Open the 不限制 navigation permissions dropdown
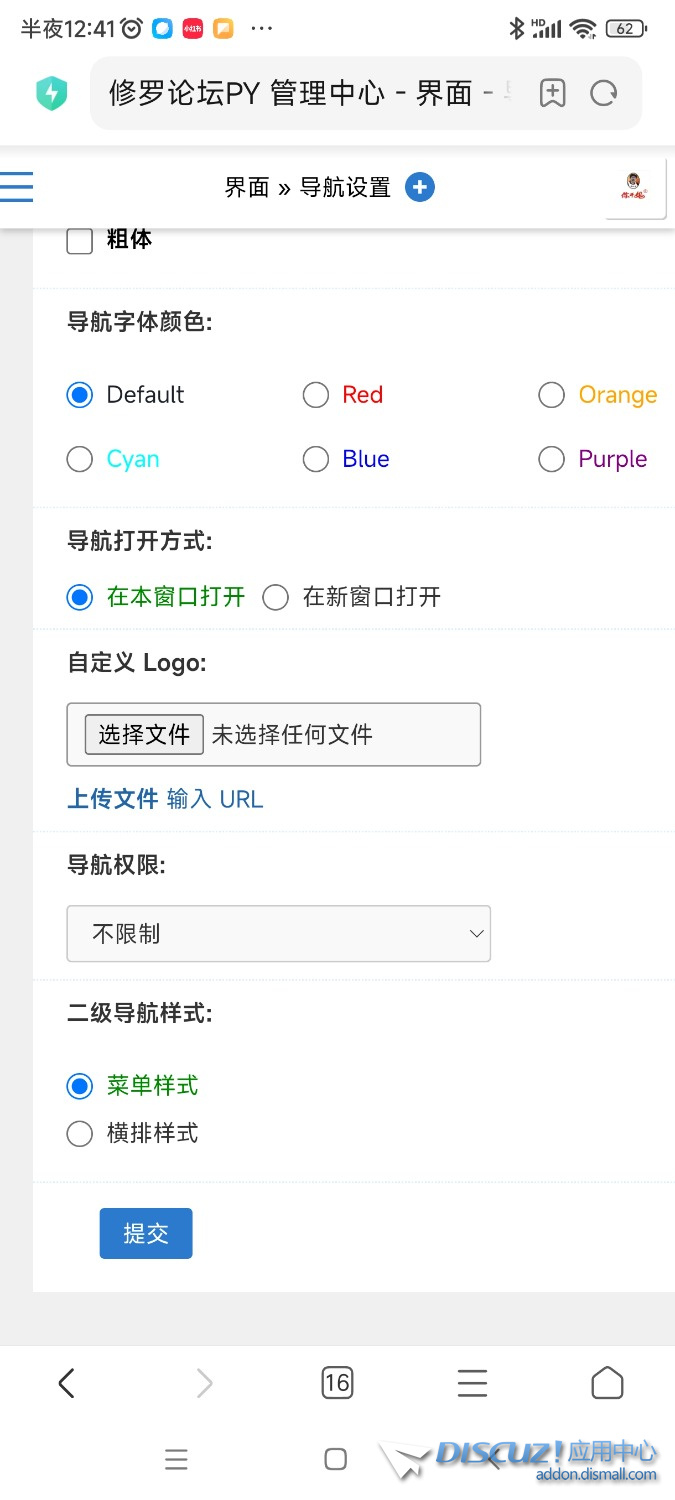The height and width of the screenshot is (1500, 675). point(278,933)
